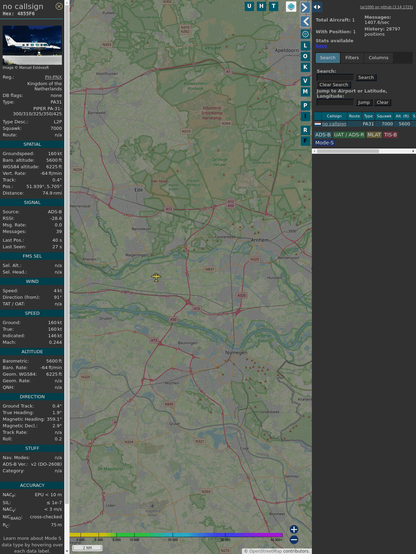
Task: Zoom in with the plus button
Action: pyautogui.click(x=294, y=529)
